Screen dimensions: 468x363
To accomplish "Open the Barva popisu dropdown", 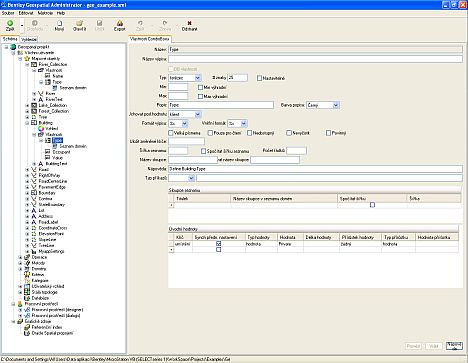I will (x=336, y=105).
